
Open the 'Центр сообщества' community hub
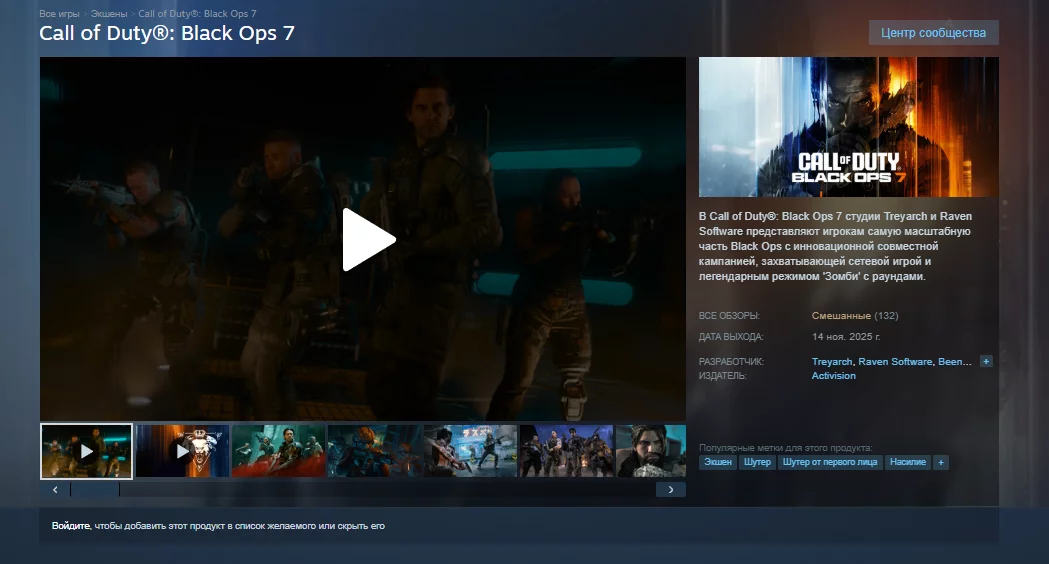pyautogui.click(x=933, y=33)
